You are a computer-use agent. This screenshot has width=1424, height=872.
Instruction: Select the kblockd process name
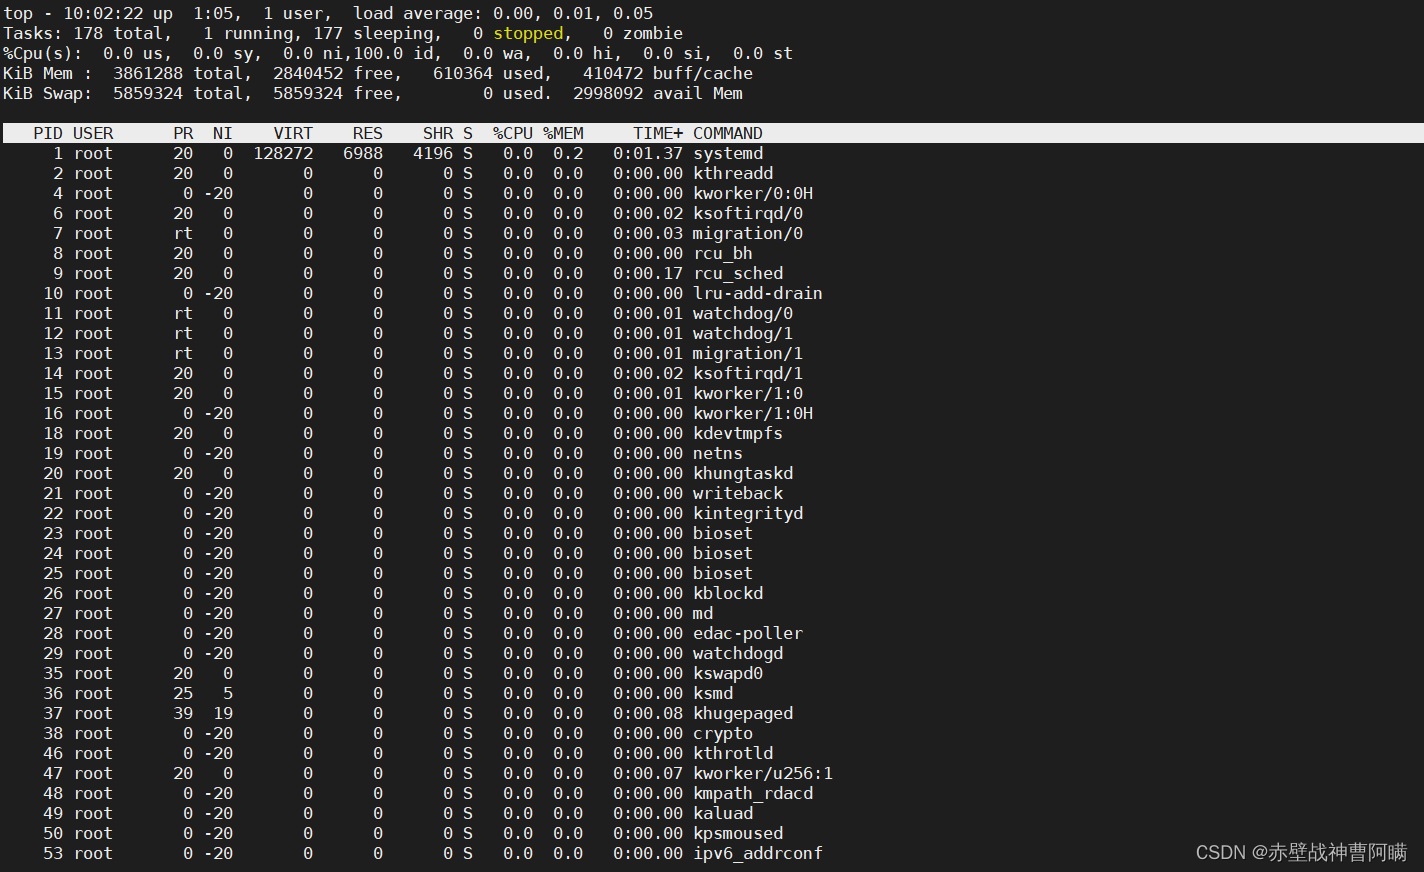(728, 593)
